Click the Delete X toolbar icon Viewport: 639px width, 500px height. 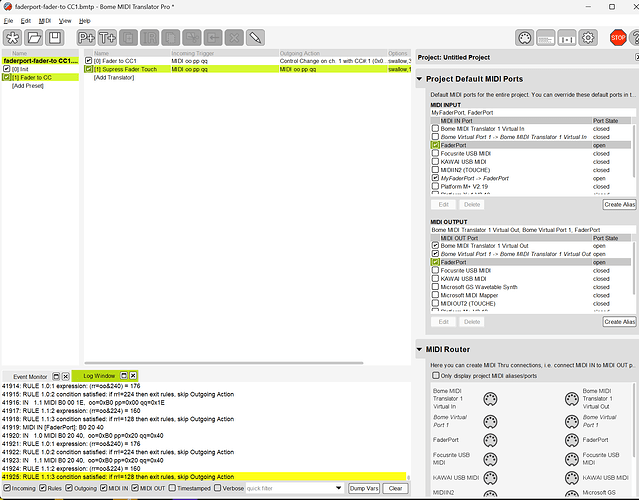pyautogui.click(x=234, y=38)
